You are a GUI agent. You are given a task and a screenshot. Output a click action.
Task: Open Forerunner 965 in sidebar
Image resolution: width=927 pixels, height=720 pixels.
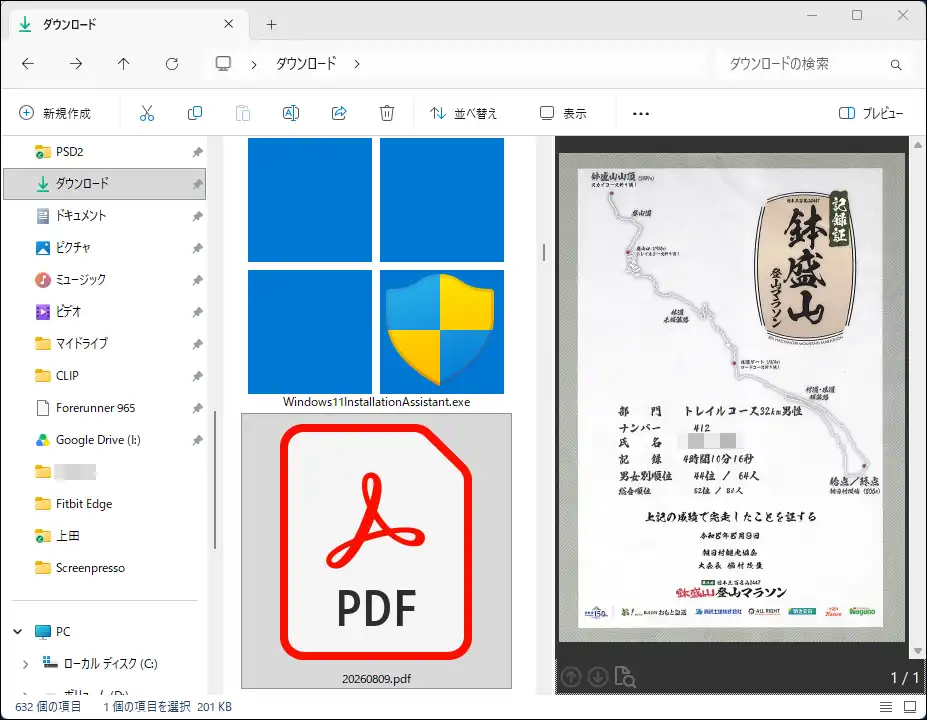pos(104,408)
